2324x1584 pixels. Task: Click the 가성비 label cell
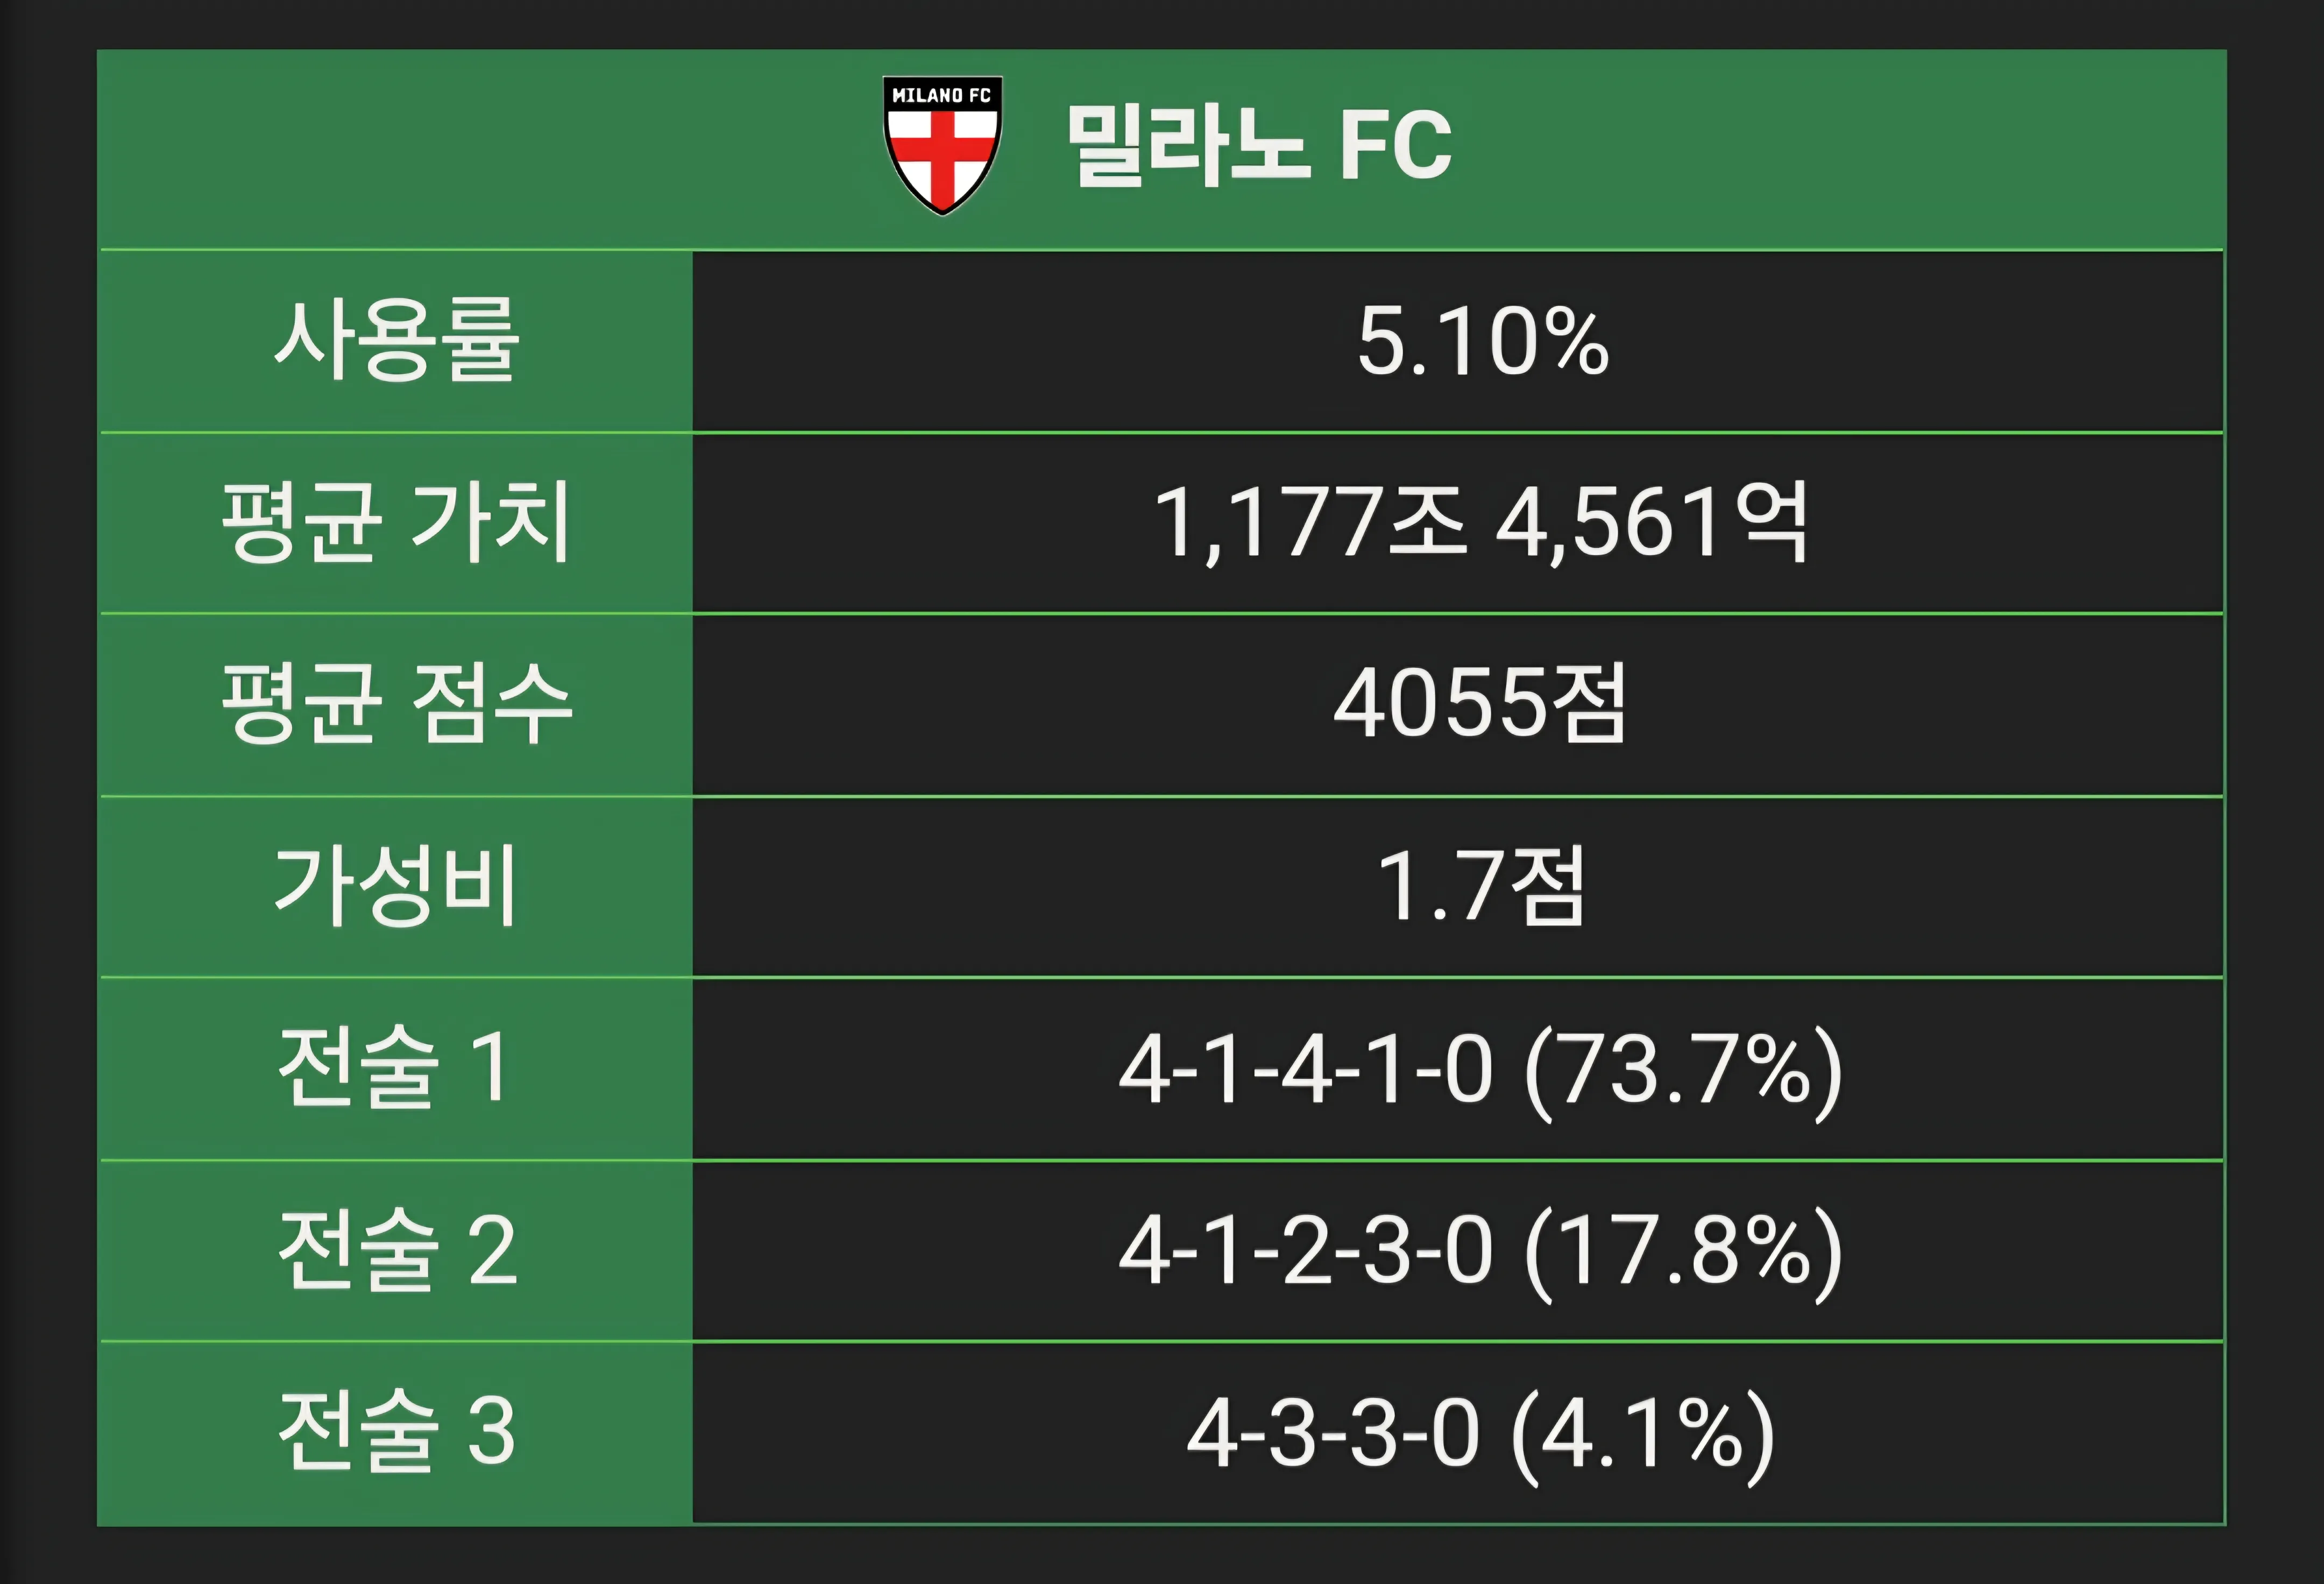click(x=396, y=887)
